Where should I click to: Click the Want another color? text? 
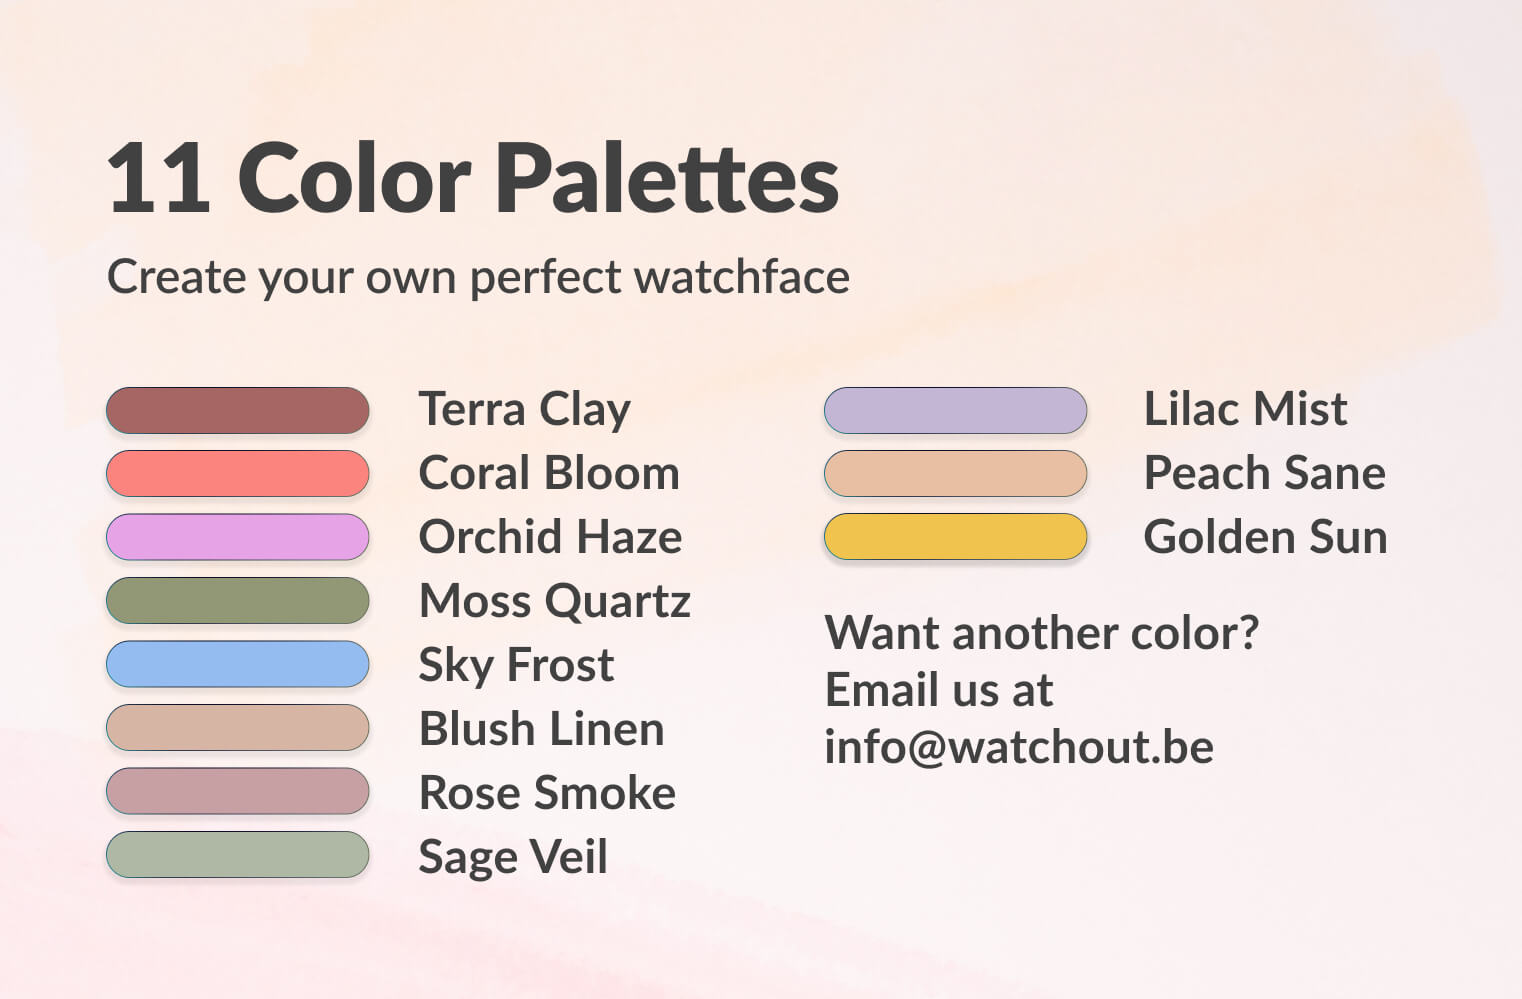pyautogui.click(x=1042, y=633)
